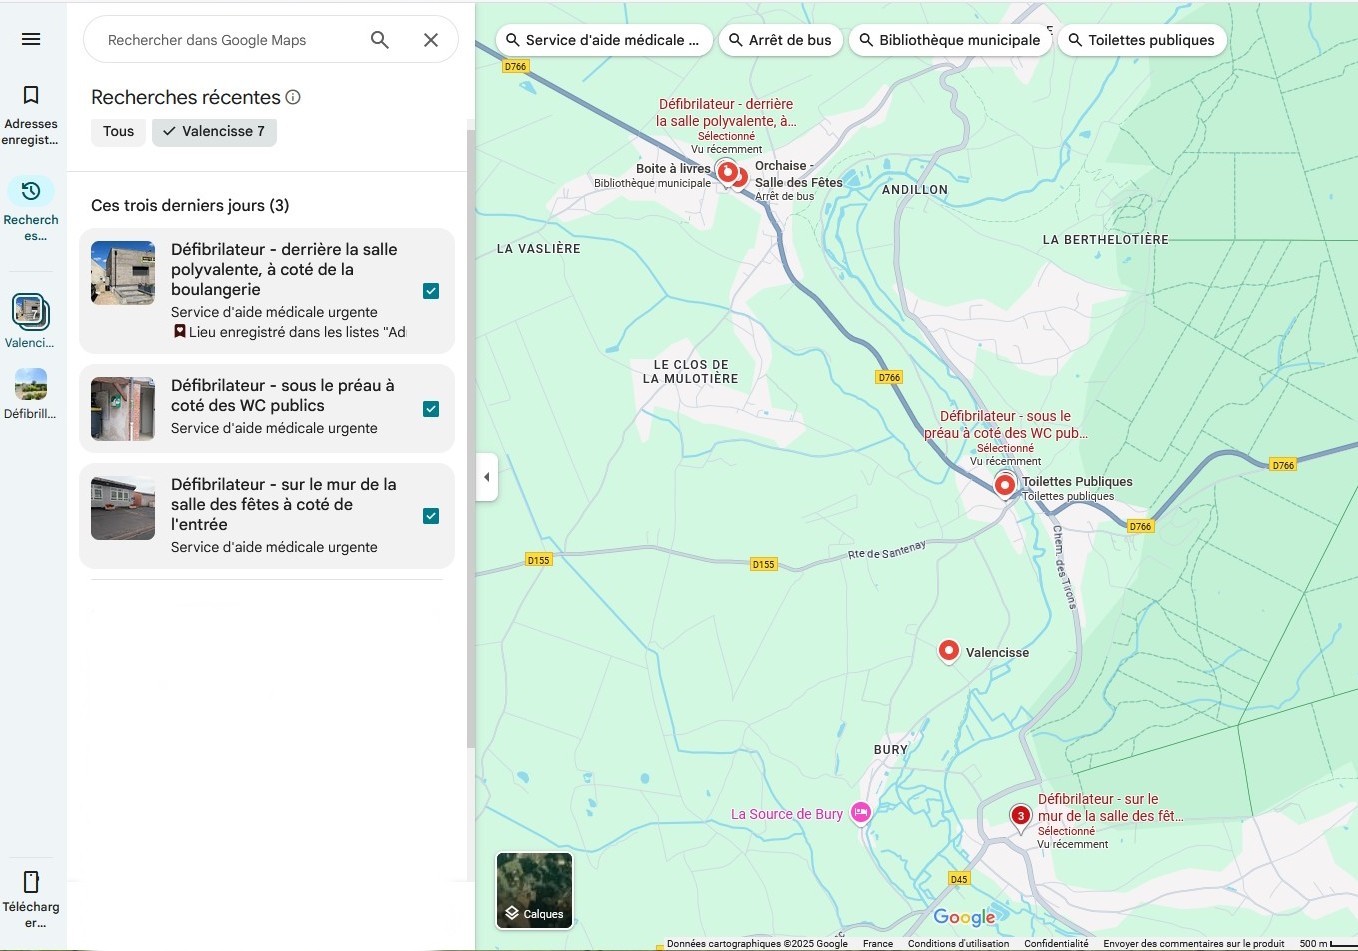
Task: Open the Défibrillateur sidebar thumbnail
Action: (x=31, y=384)
